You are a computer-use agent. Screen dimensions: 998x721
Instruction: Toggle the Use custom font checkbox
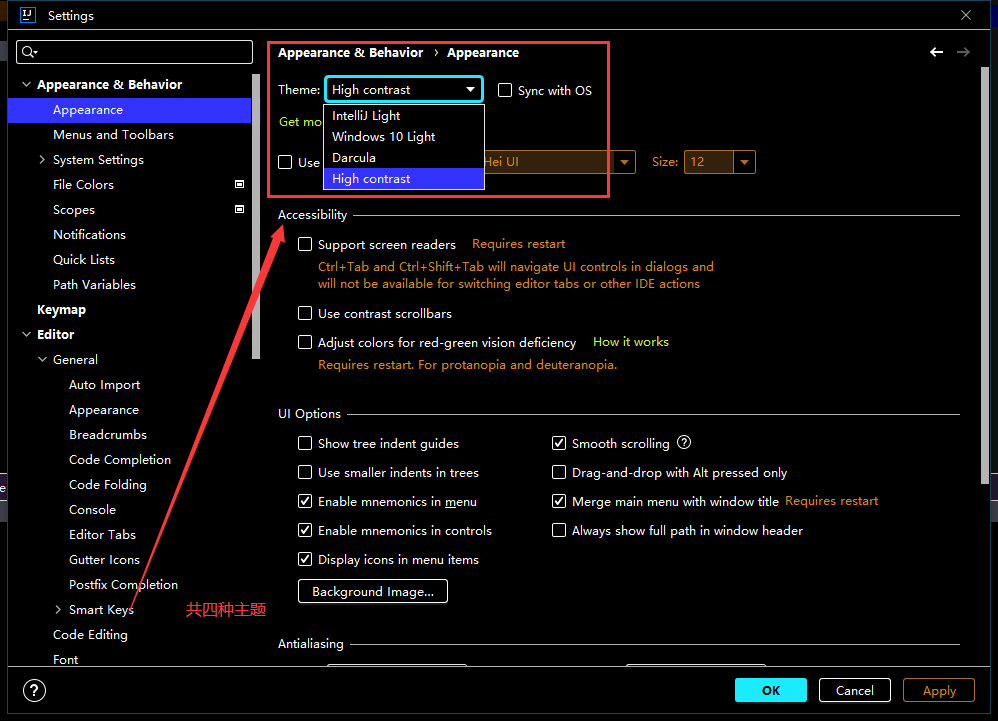pos(285,162)
